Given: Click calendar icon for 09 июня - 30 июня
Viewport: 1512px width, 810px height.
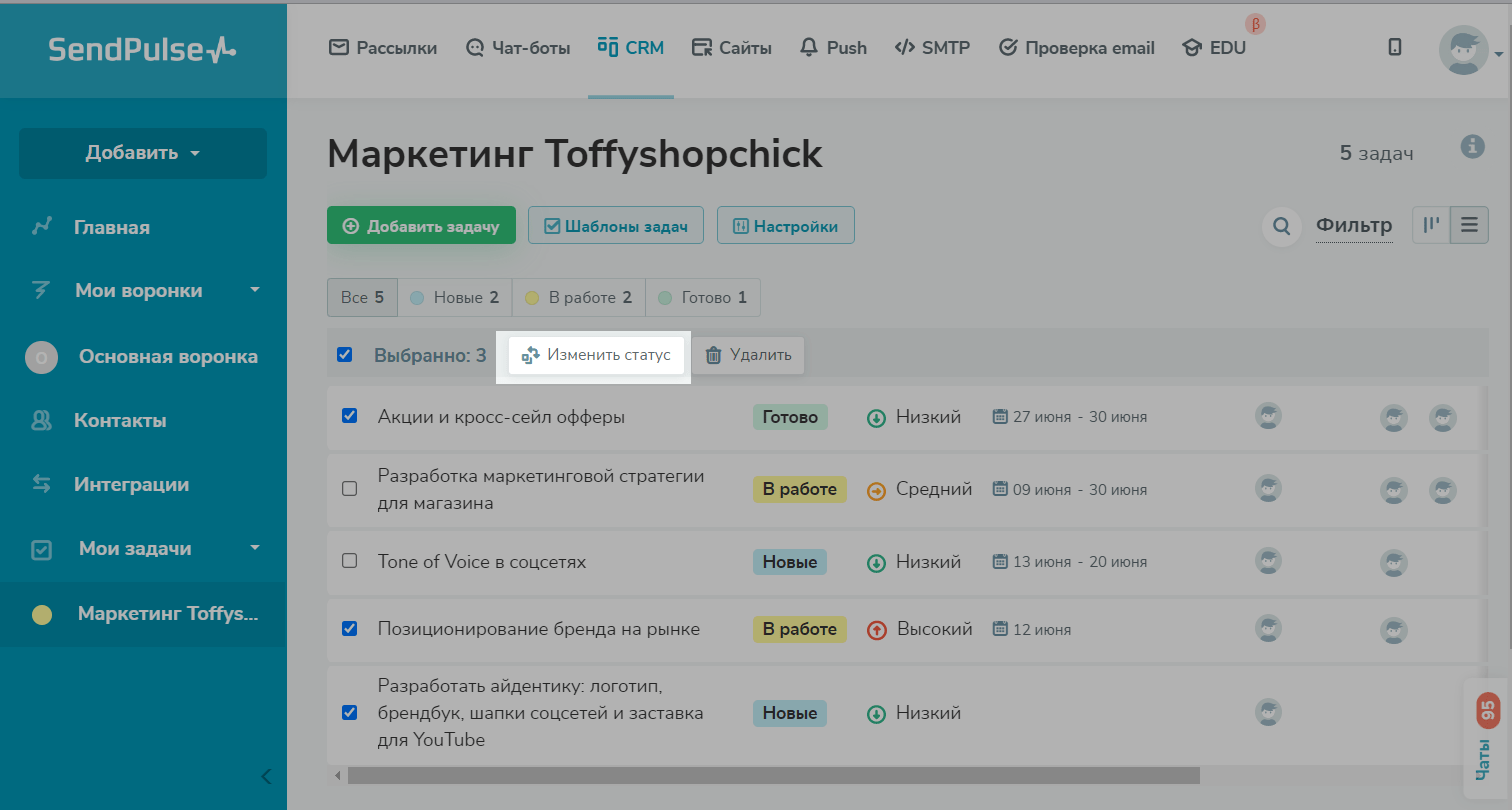Looking at the screenshot, I should tap(1000, 489).
